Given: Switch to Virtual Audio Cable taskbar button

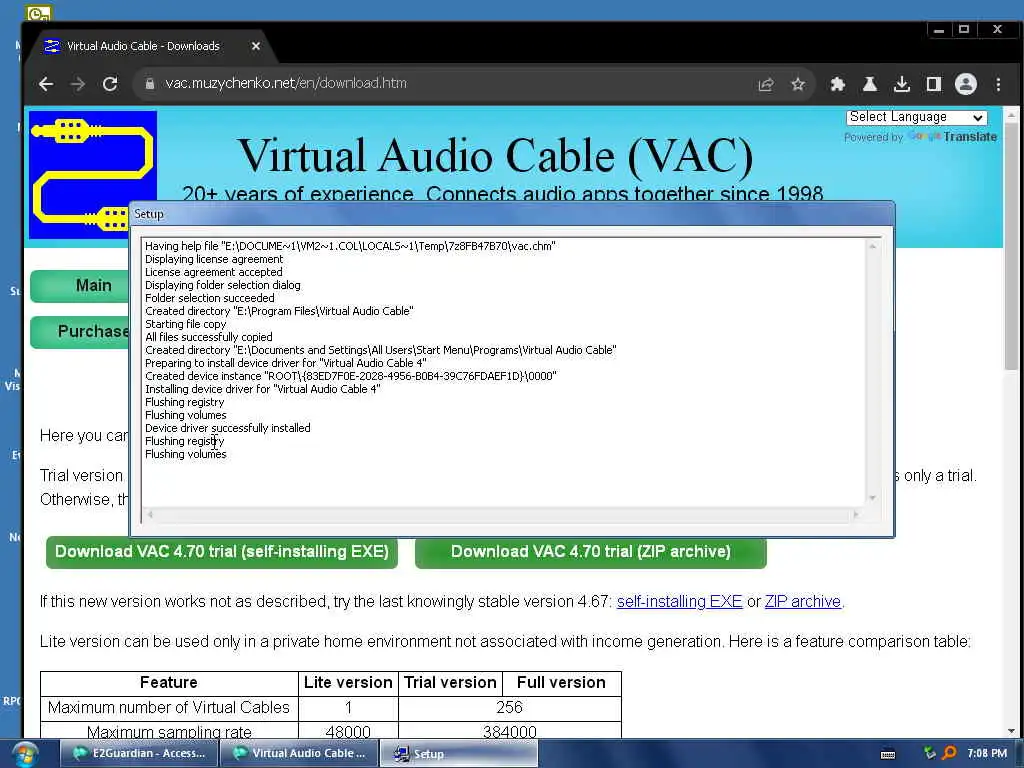Looking at the screenshot, I should point(299,754).
